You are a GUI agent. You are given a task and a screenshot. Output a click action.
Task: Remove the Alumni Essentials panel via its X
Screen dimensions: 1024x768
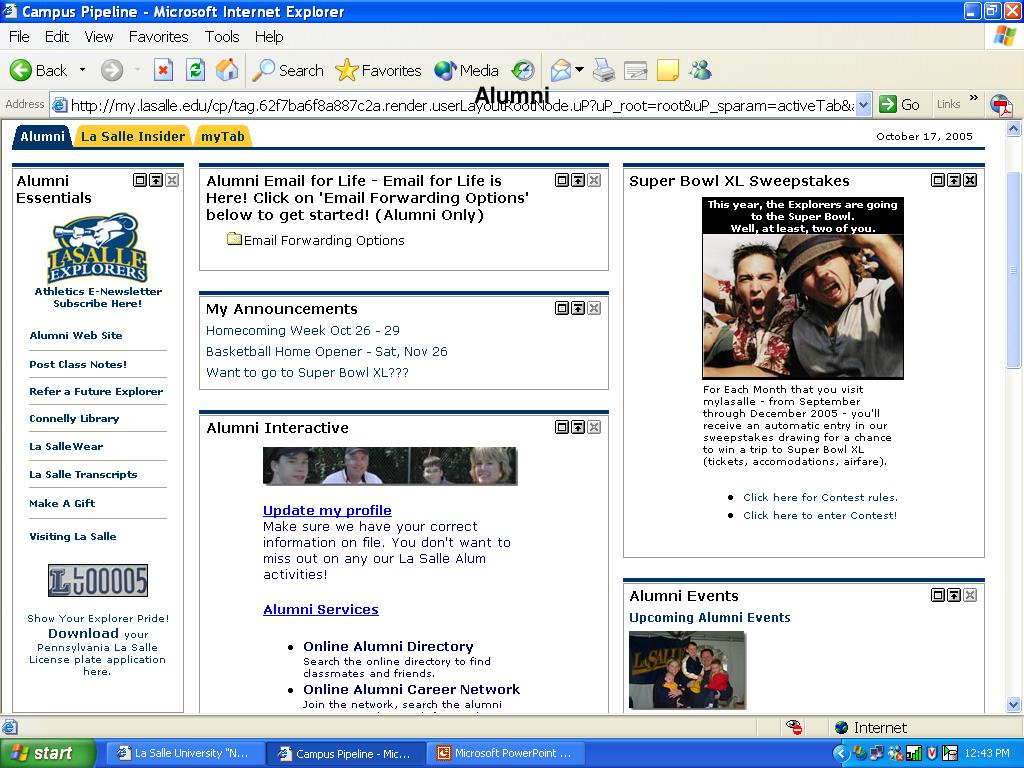[172, 180]
